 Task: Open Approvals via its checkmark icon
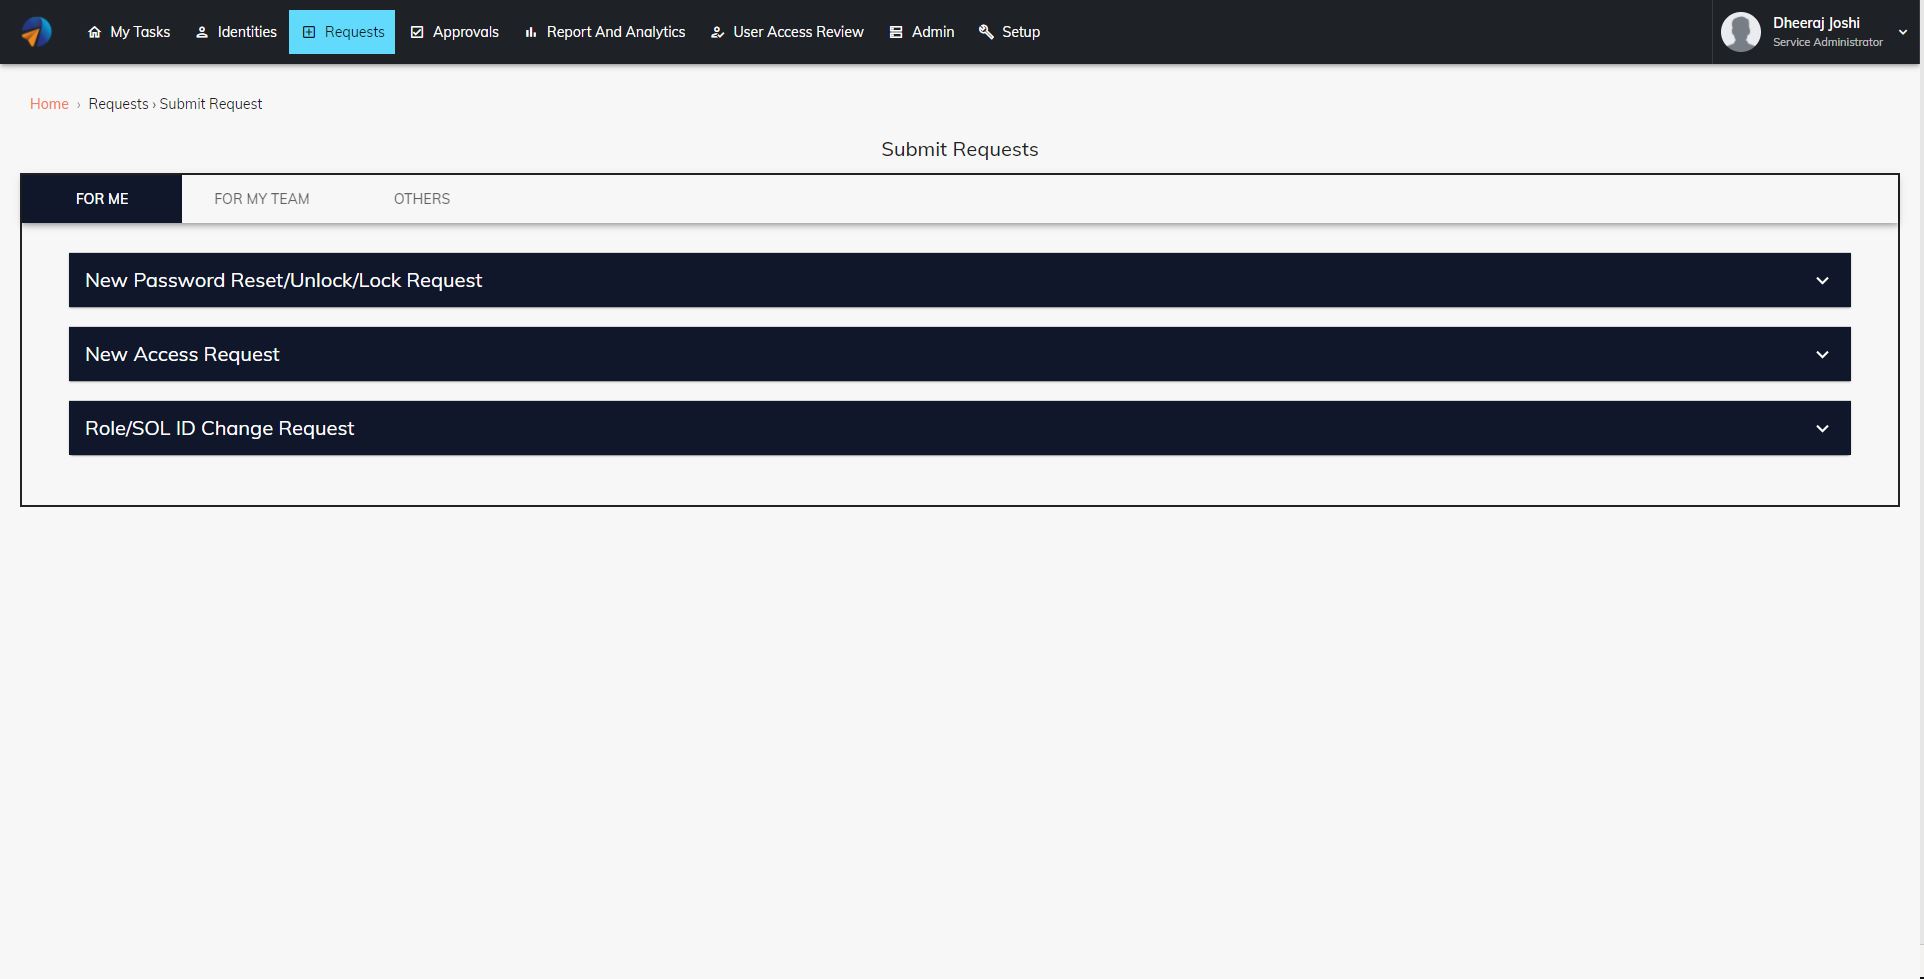pyautogui.click(x=419, y=31)
